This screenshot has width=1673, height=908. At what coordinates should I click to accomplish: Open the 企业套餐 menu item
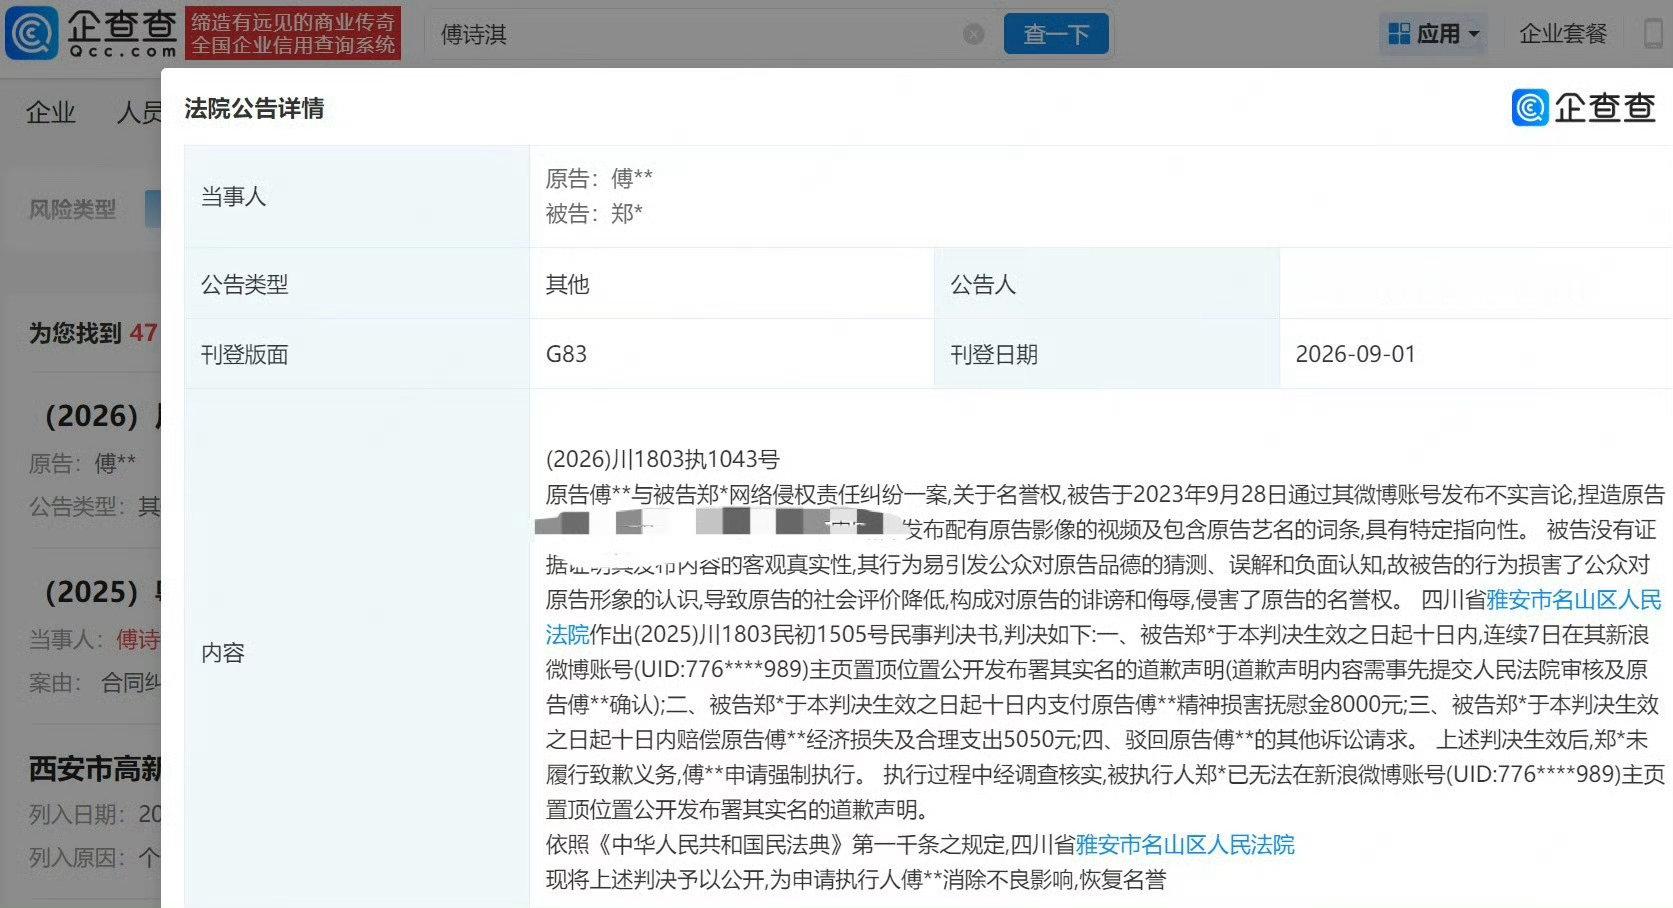pyautogui.click(x=1563, y=34)
